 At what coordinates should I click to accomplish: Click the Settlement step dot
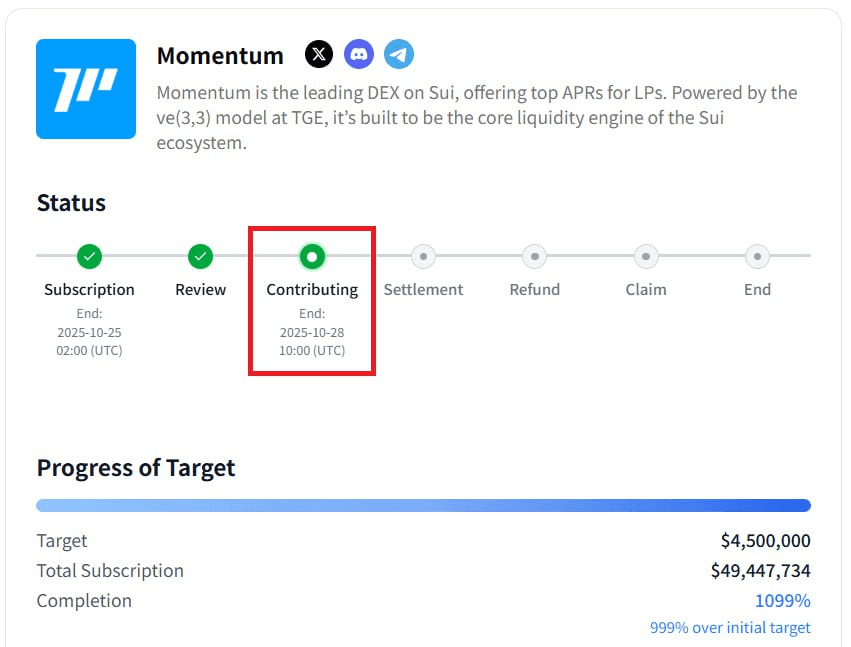pyautogui.click(x=424, y=257)
